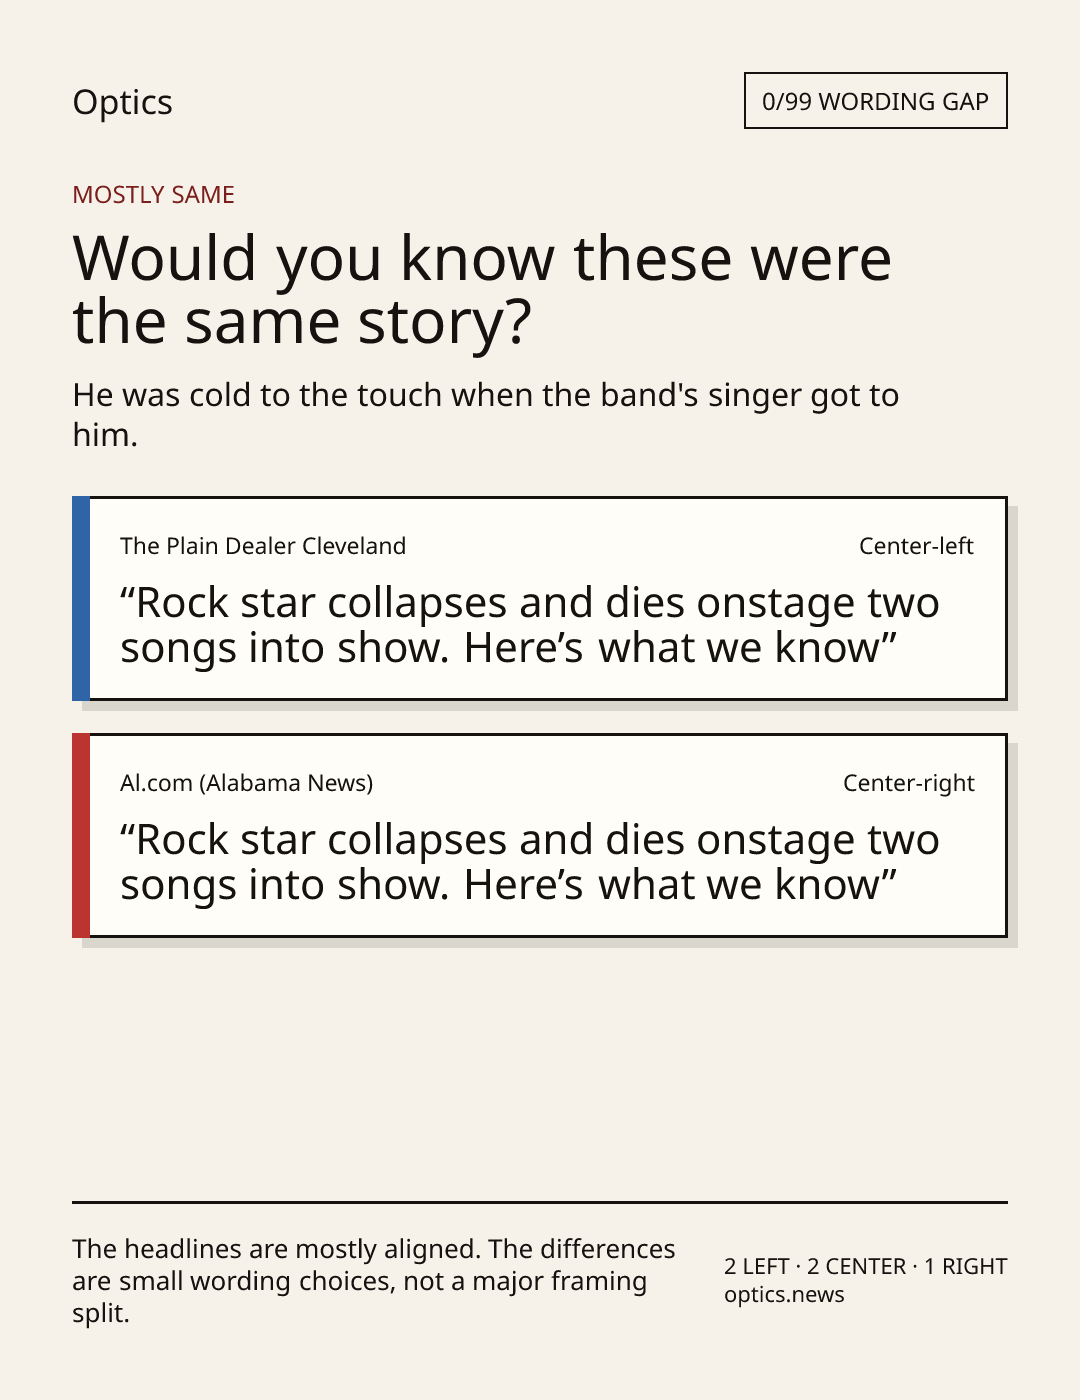This screenshot has height=1400, width=1080.
Task: Click the horizontal divider above footer
Action: [539, 1202]
